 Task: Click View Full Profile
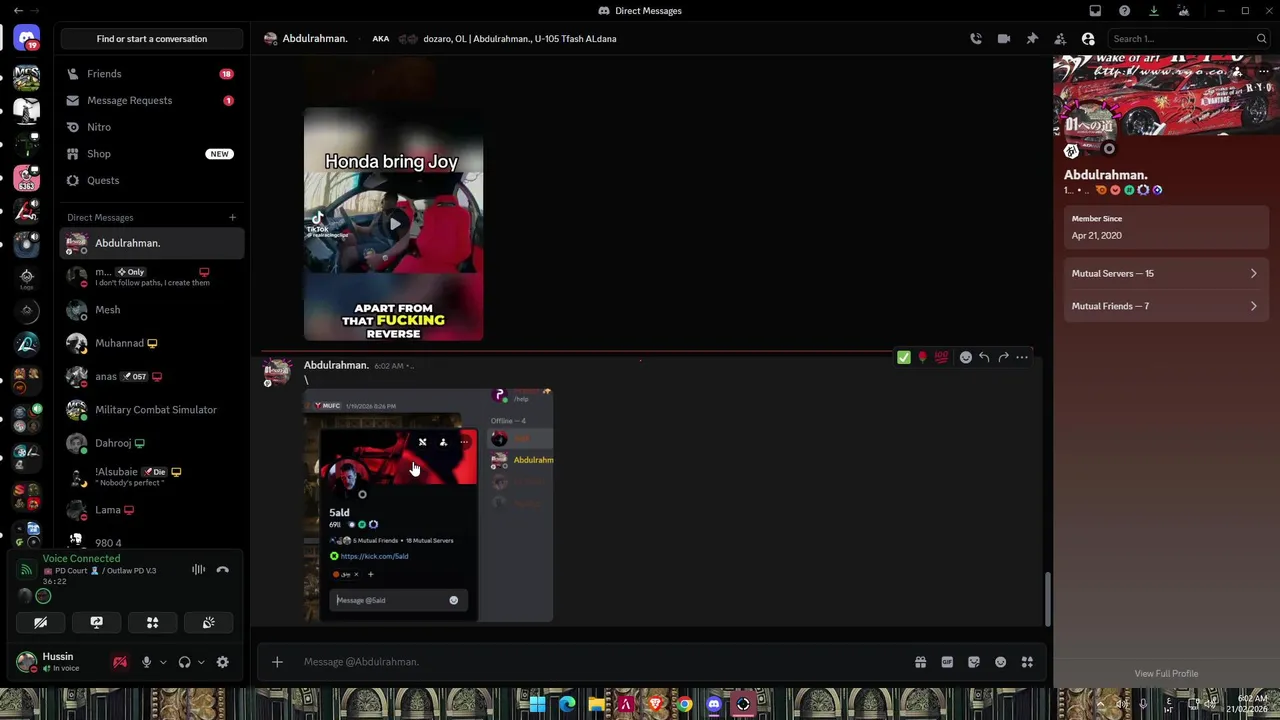[1166, 674]
